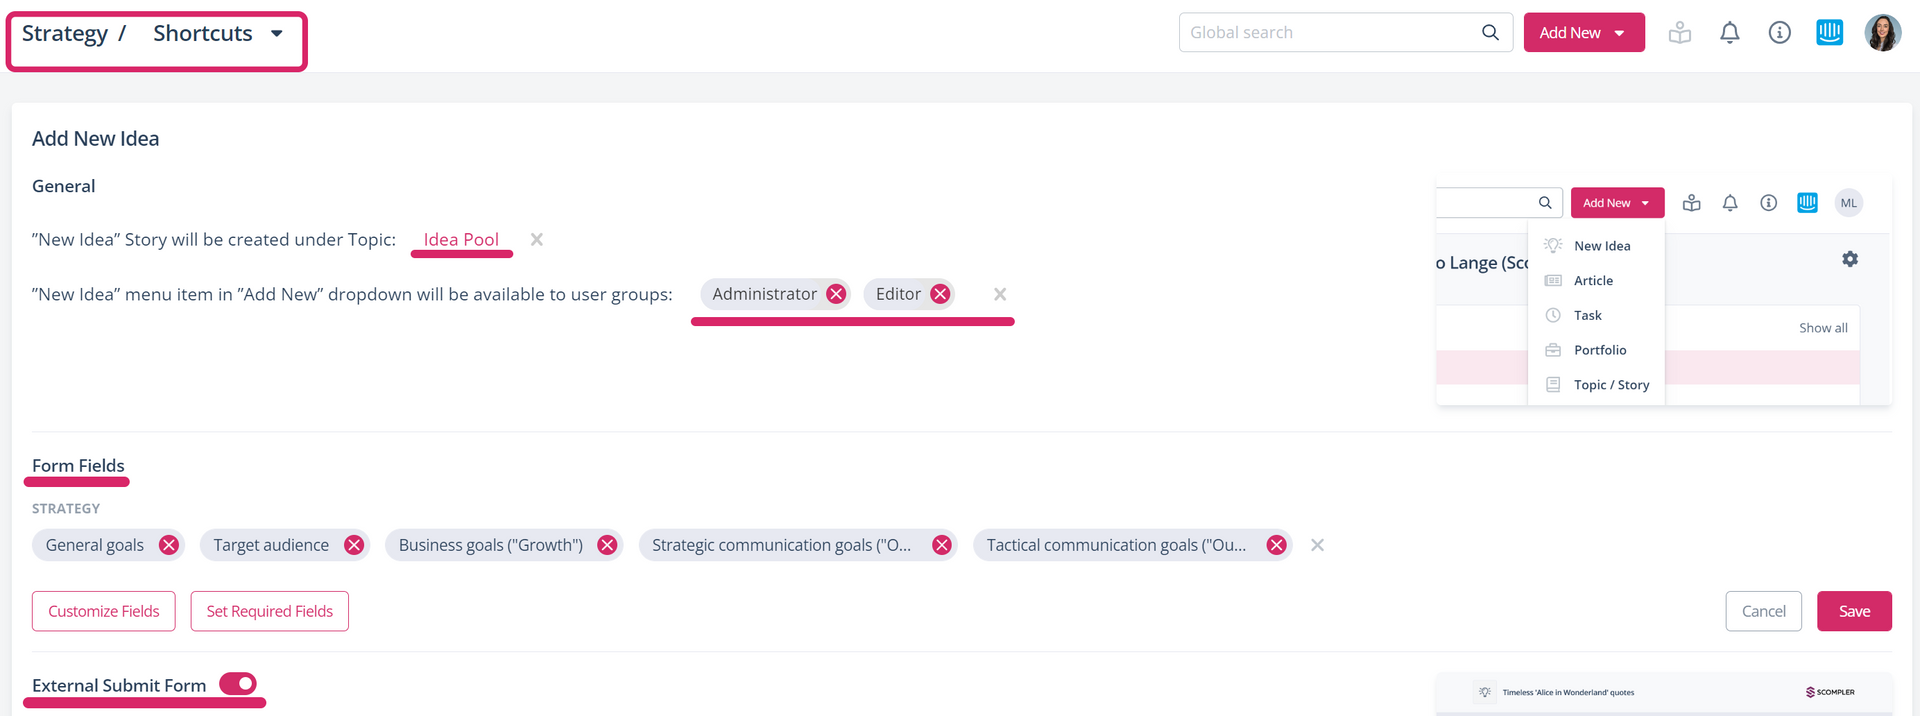Clear the Idea Pool topic selection

[537, 240]
